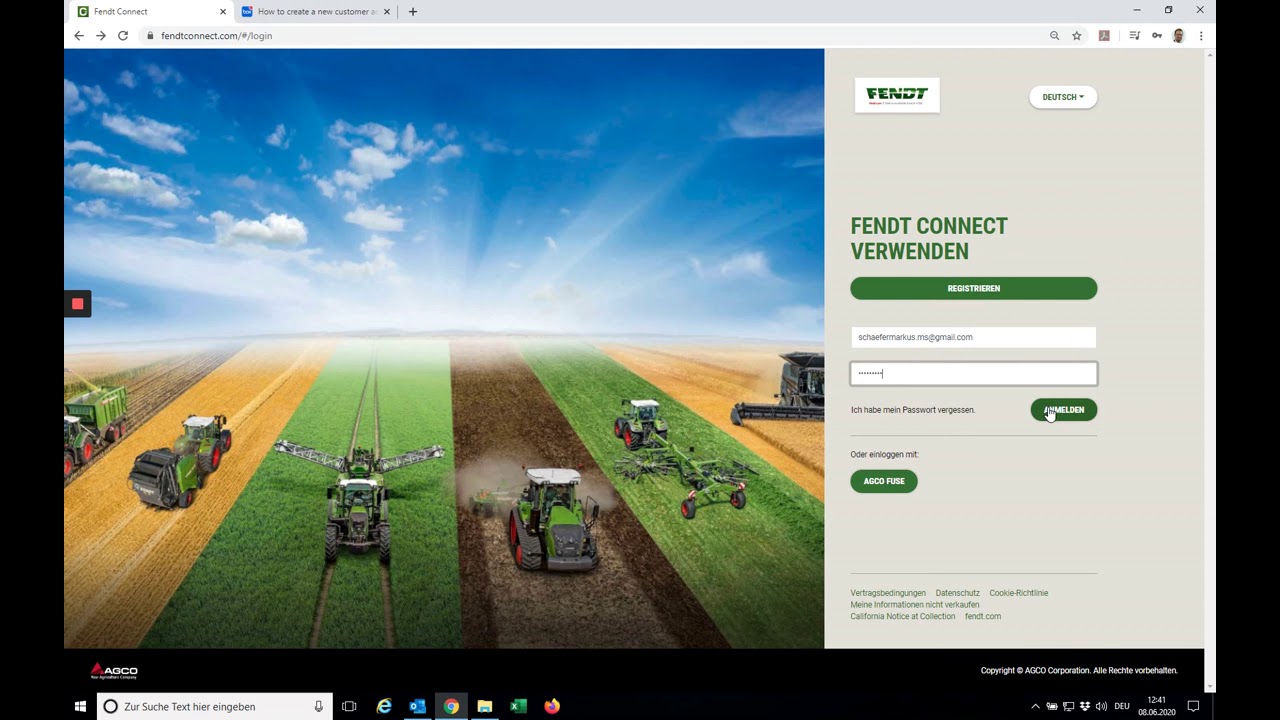Viewport: 1280px width, 720px height.
Task: Open the Datenschutz link
Action: (958, 593)
